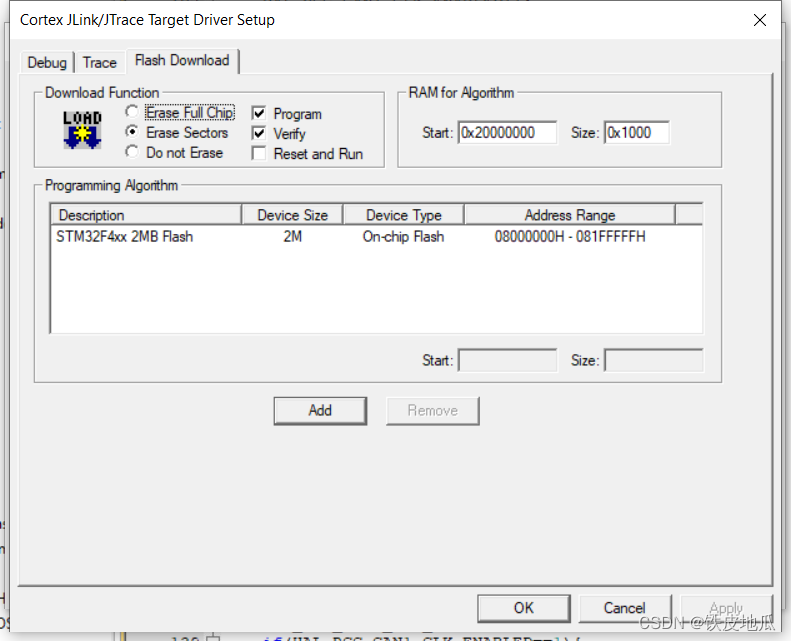Screen dimensions: 791x641
Task: Click the 08000000H - 081FFFFFH address cell
Action: (570, 237)
